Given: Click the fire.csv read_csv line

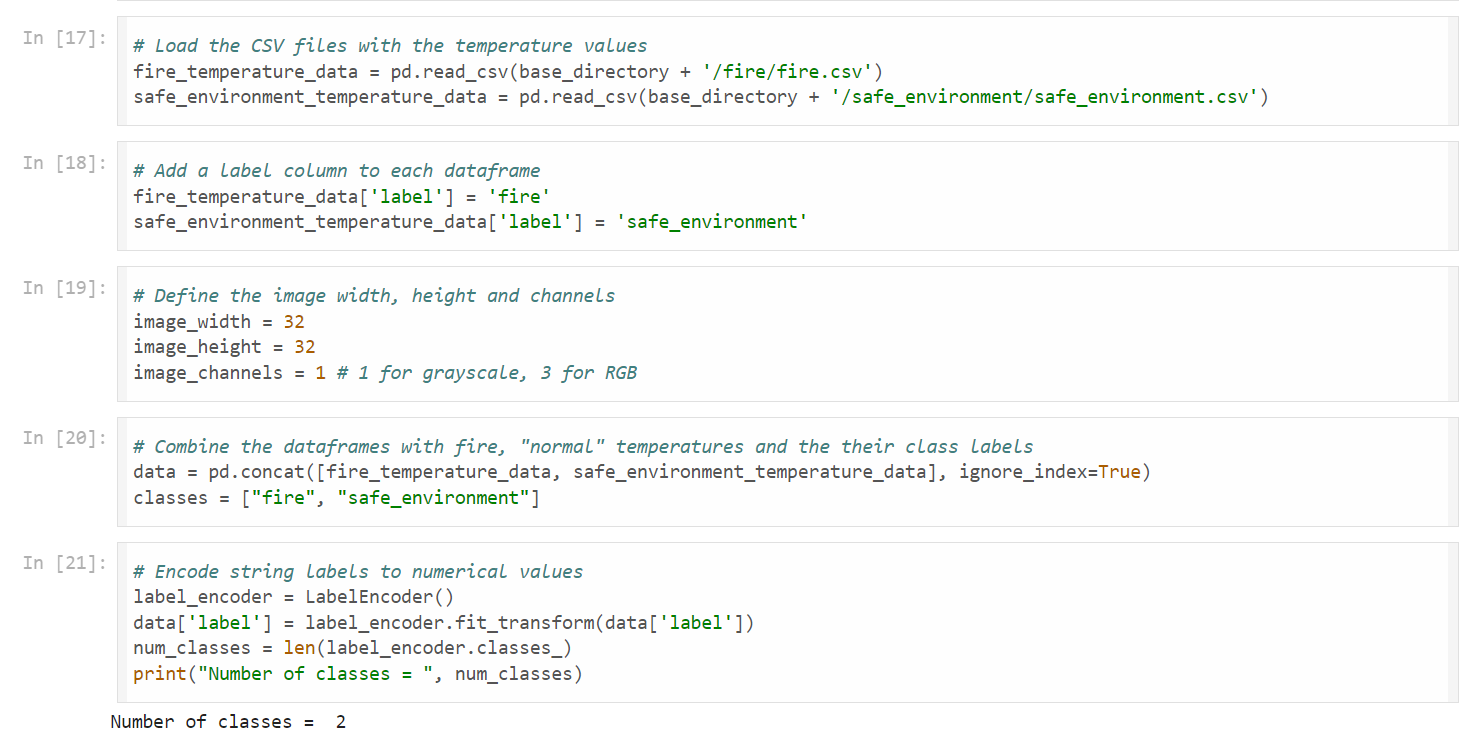Looking at the screenshot, I should click(x=508, y=71).
